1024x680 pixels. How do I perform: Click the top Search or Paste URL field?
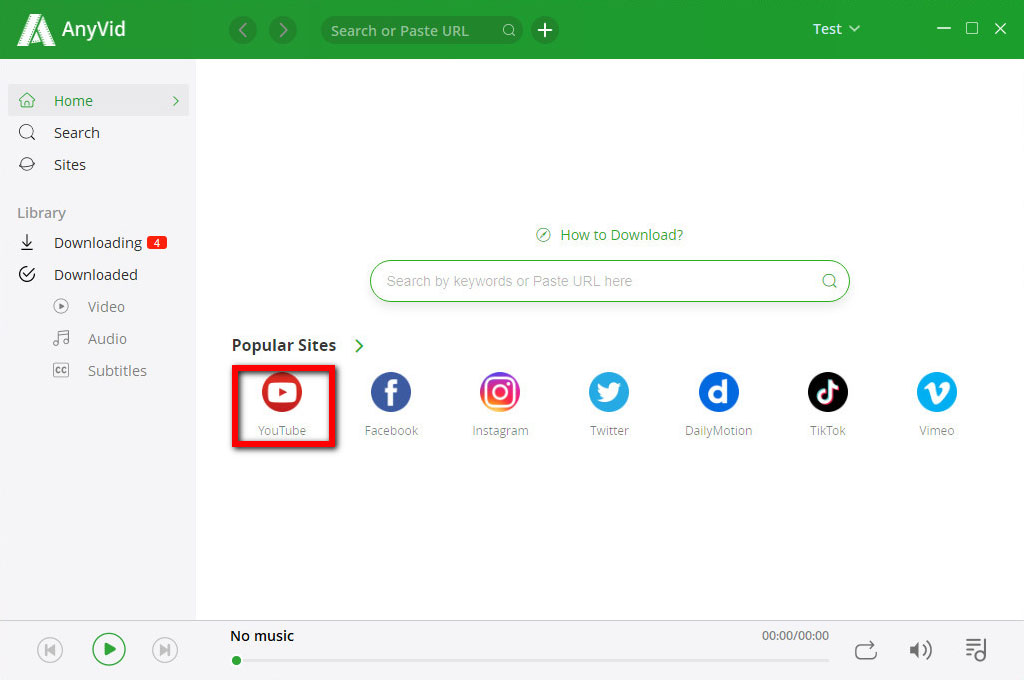point(422,30)
